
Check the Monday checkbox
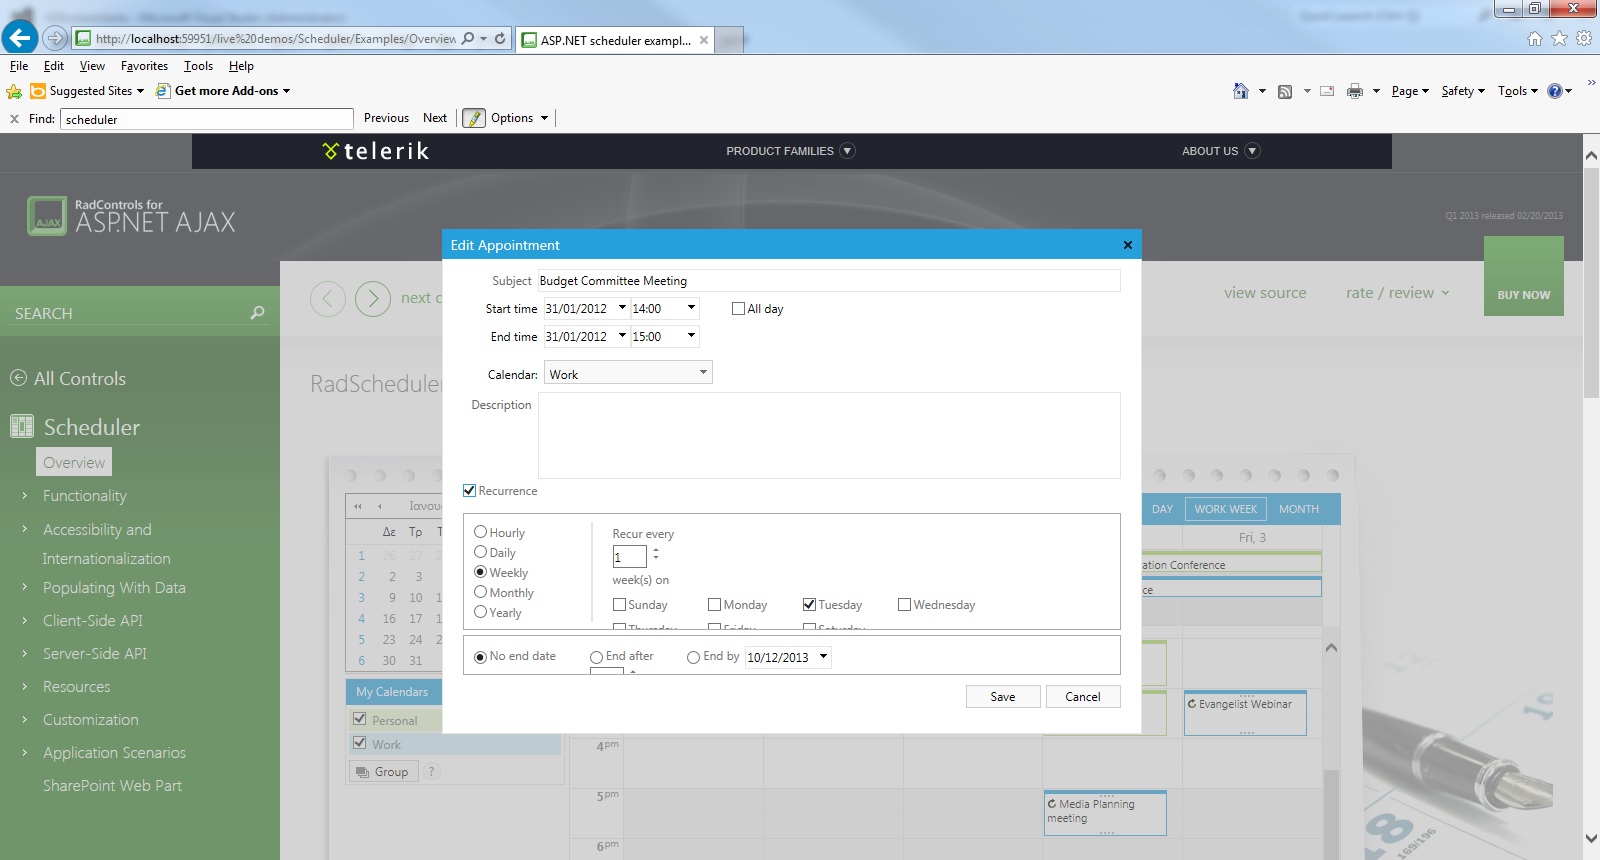pyautogui.click(x=714, y=604)
